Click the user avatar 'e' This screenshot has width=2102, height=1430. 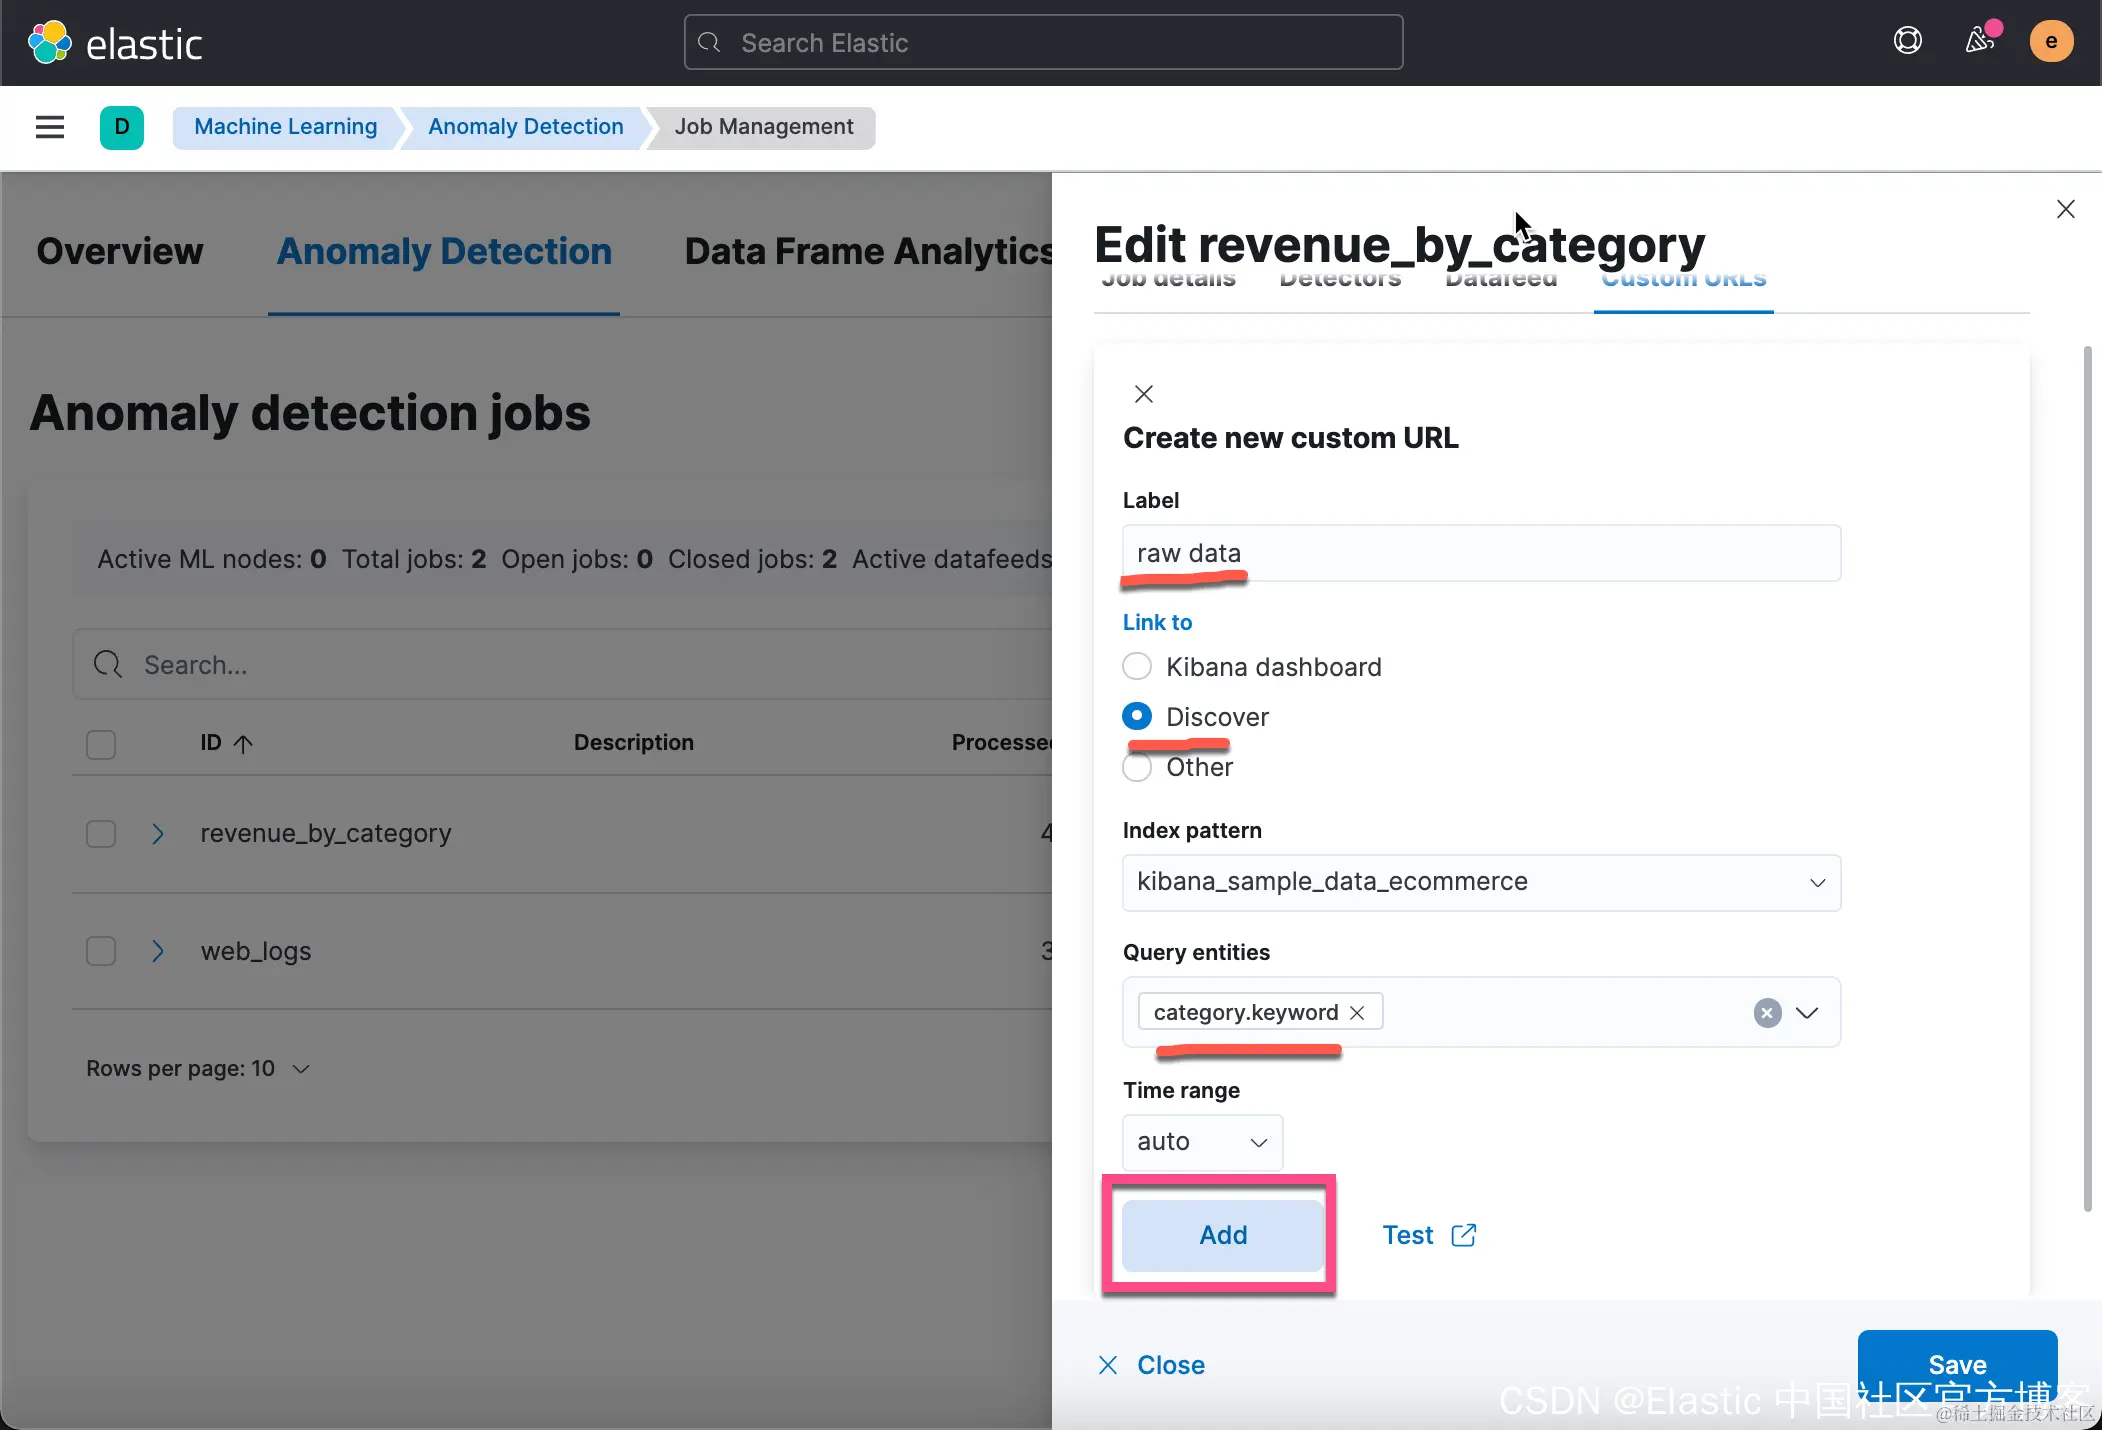(2050, 42)
